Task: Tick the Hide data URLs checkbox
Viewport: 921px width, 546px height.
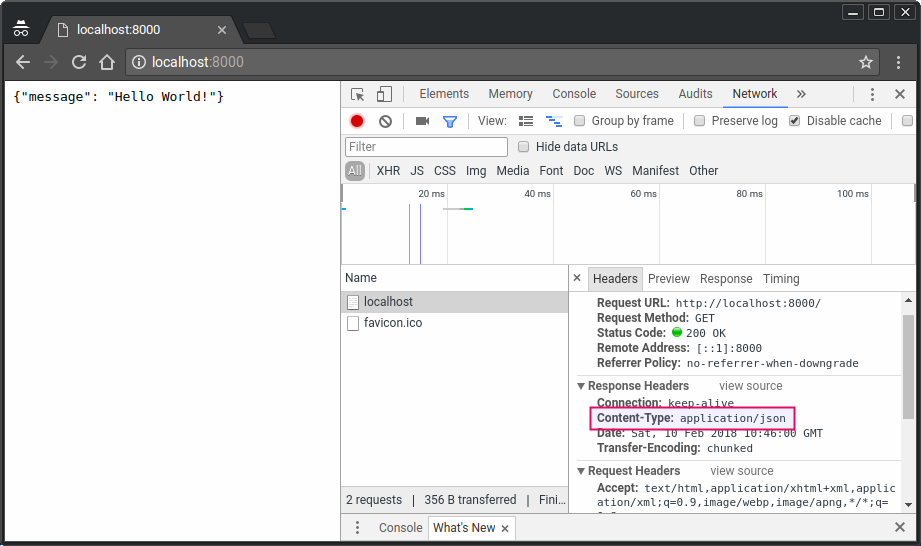Action: [x=523, y=147]
